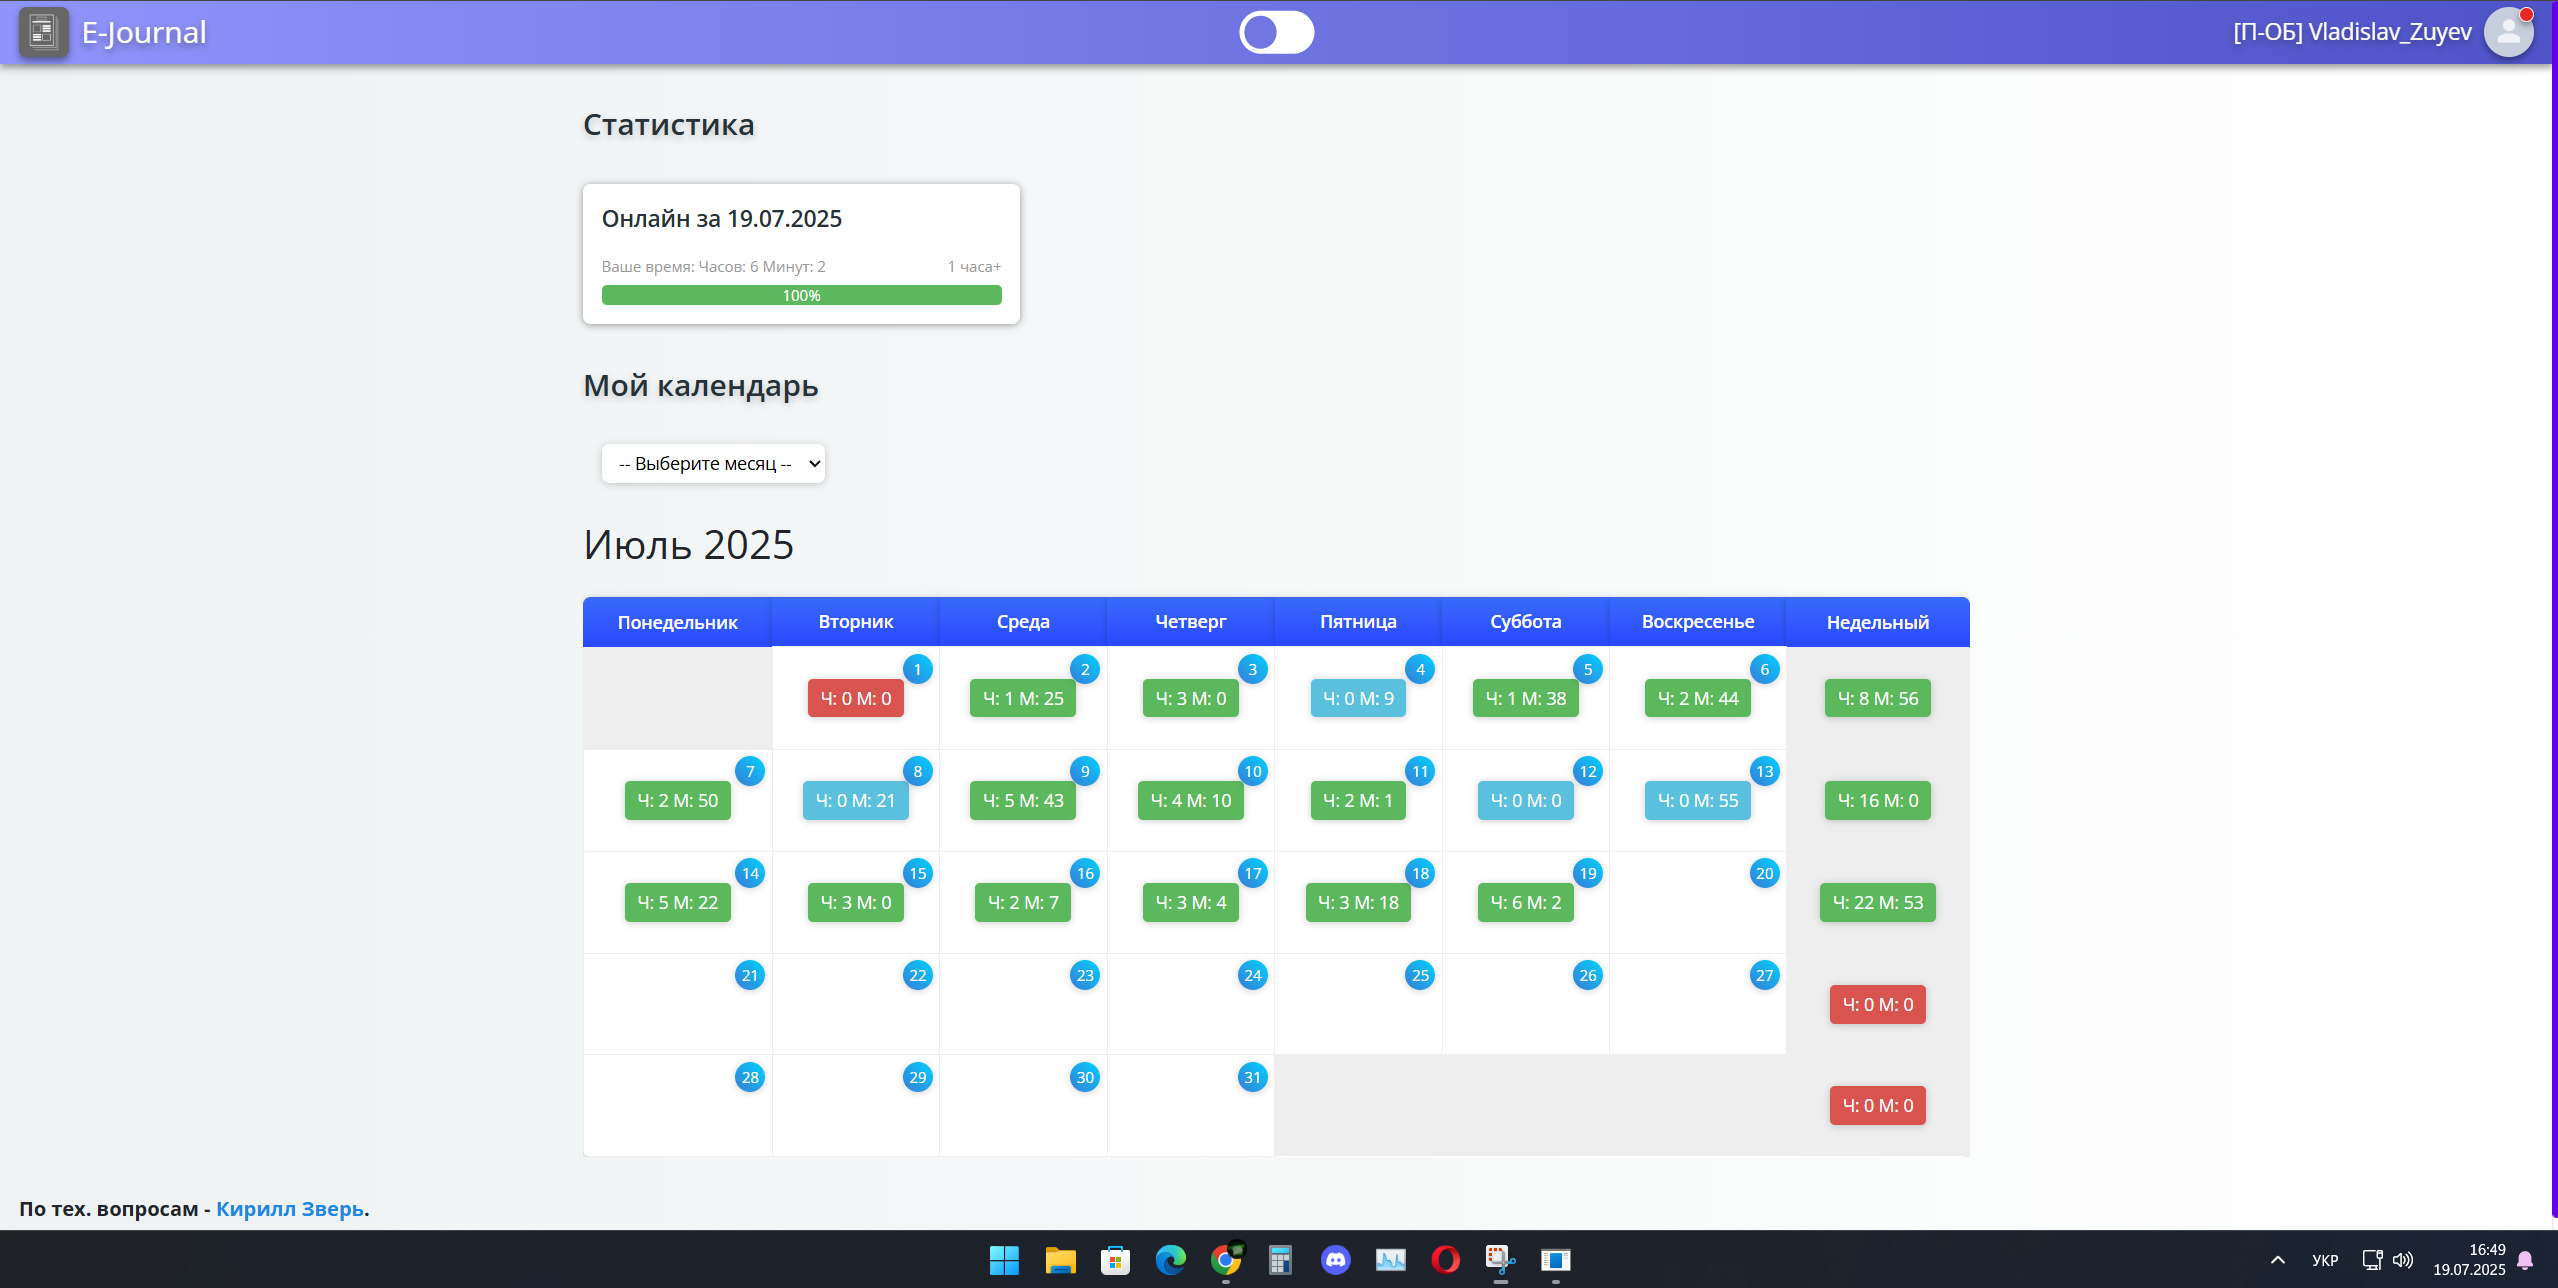This screenshot has width=2558, height=1288.
Task: Launch Calculator from the taskbar
Action: [x=1280, y=1259]
